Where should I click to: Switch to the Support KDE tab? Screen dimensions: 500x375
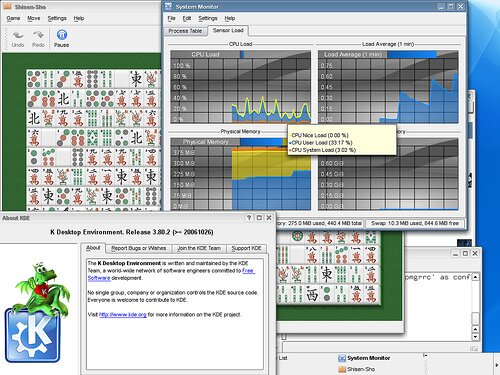(246, 248)
